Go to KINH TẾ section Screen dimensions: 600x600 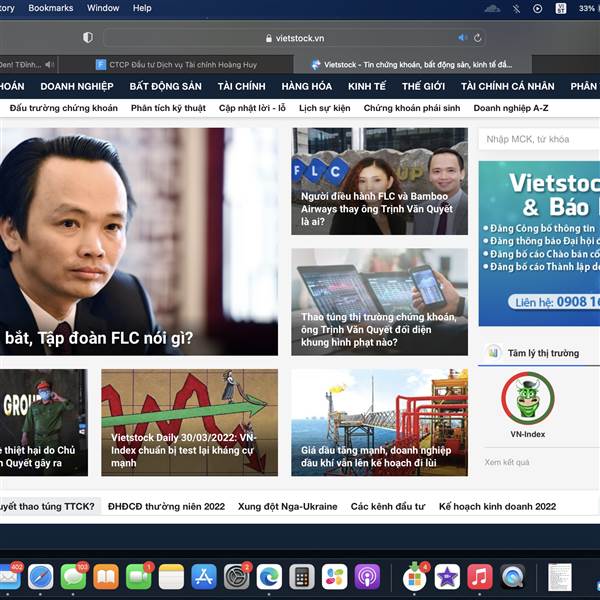pyautogui.click(x=367, y=86)
